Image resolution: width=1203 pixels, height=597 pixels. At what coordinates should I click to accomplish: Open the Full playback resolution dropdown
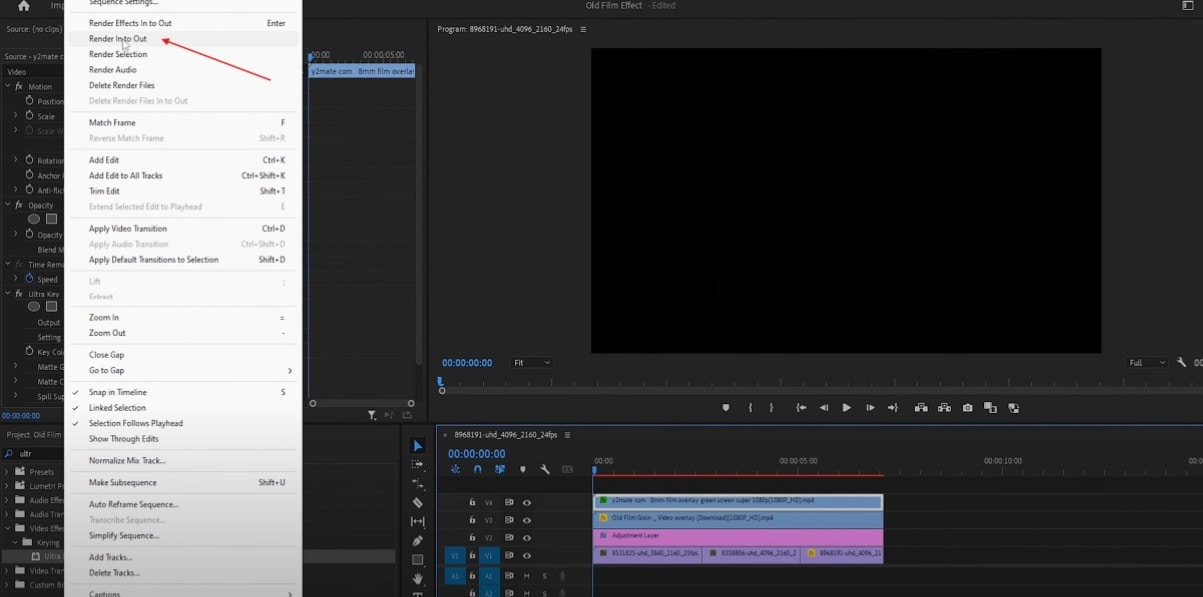click(1145, 362)
